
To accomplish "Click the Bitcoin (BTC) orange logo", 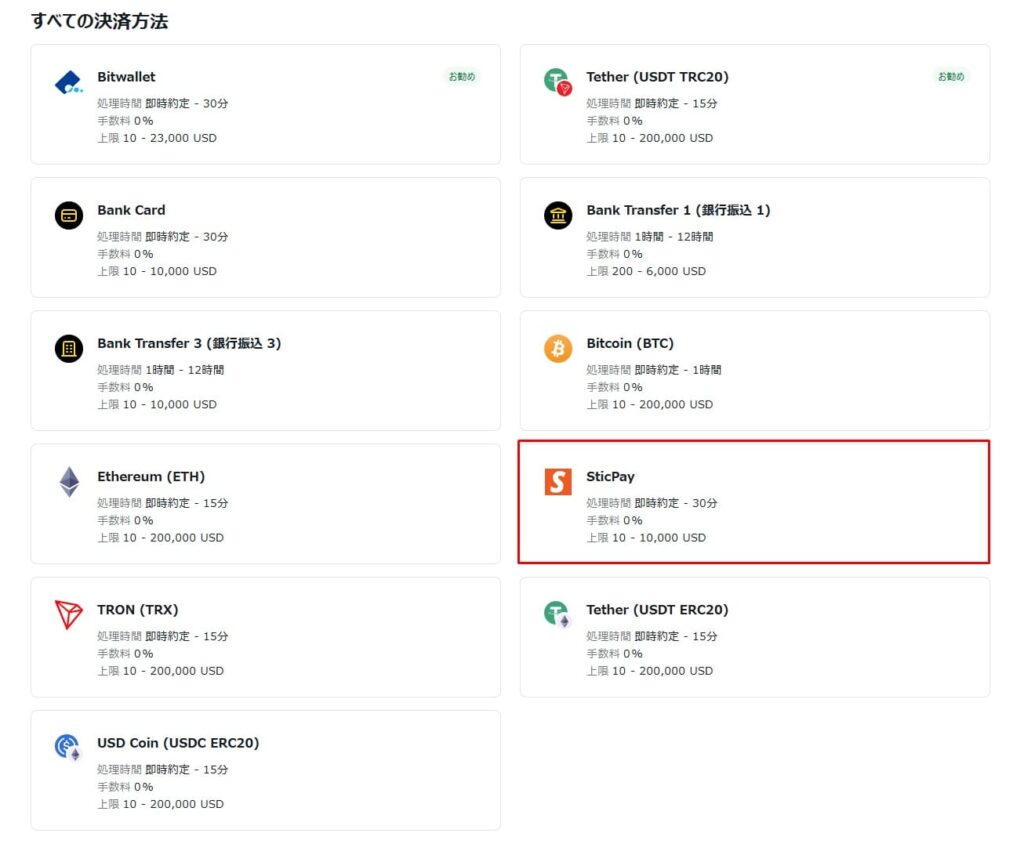I will point(557,349).
